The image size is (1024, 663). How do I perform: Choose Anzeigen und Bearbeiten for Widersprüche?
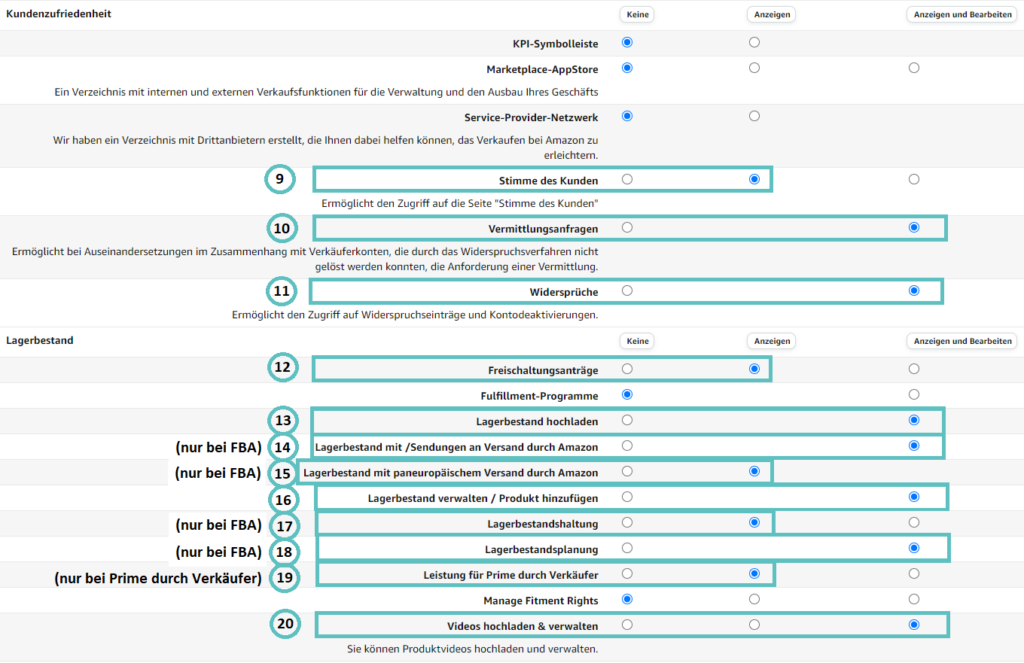click(914, 291)
